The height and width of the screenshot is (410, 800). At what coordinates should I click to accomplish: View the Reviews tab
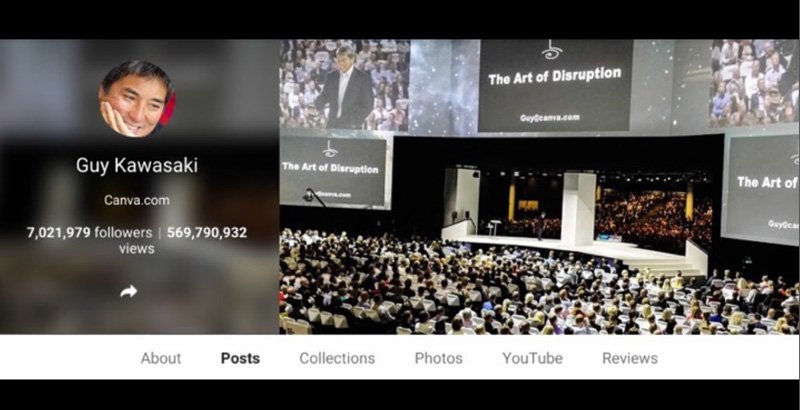pos(630,358)
